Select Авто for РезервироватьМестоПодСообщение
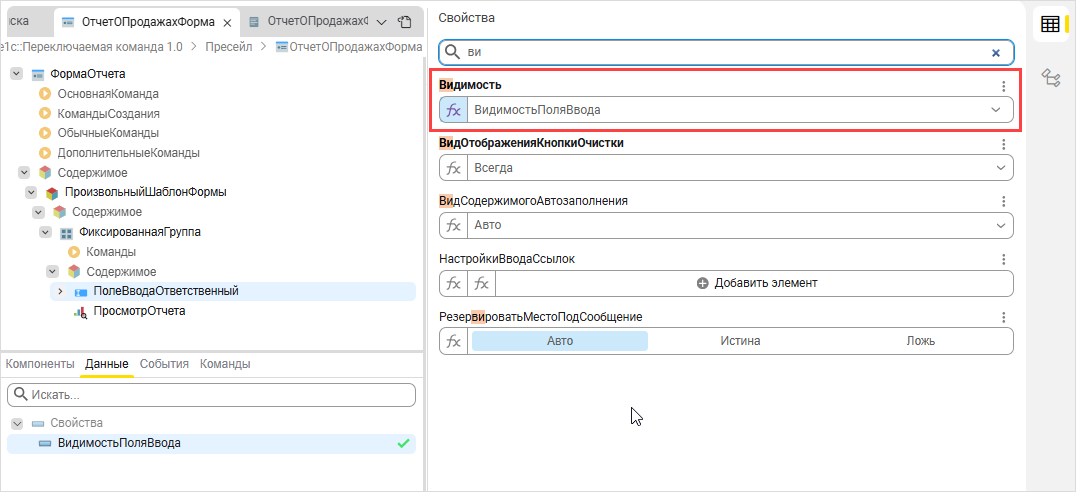The height and width of the screenshot is (492, 1076). (x=559, y=341)
